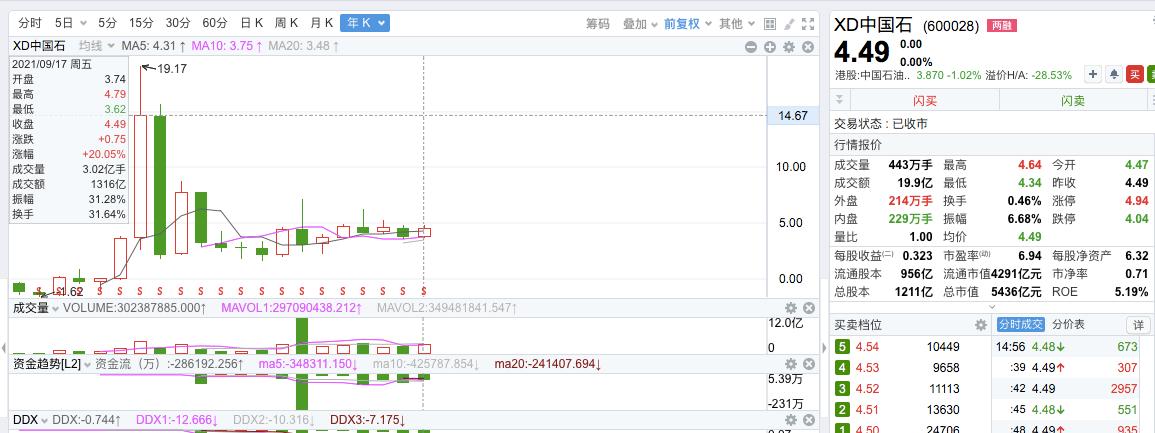1155x433 pixels.
Task: Switch to 日K daily chart
Action: pos(252,24)
